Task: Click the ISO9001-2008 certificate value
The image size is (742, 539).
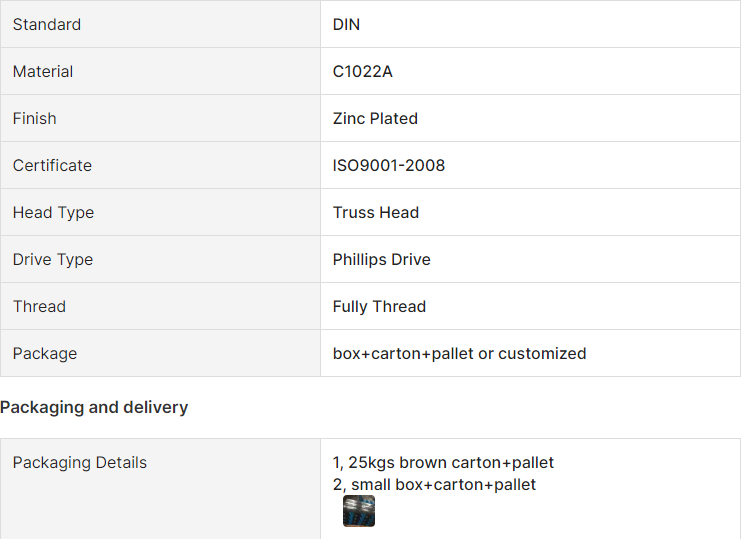Action: coord(389,165)
